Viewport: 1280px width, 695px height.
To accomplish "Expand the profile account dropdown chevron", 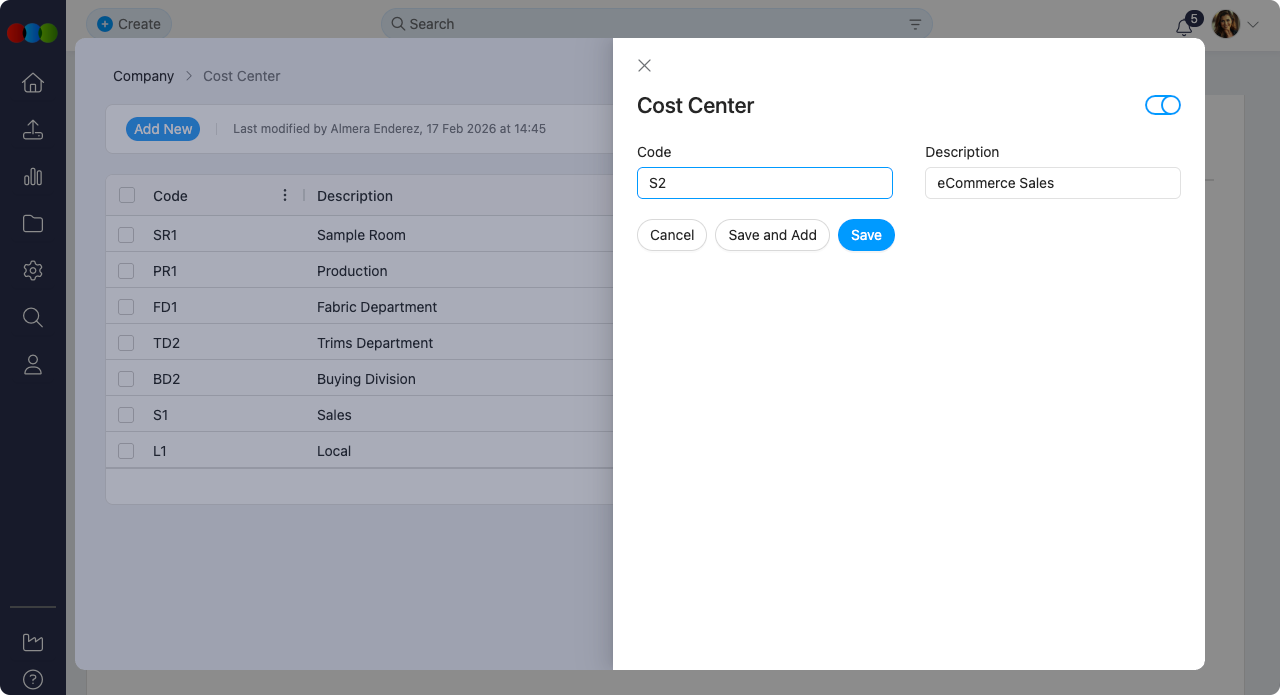I will pos(1253,23).
